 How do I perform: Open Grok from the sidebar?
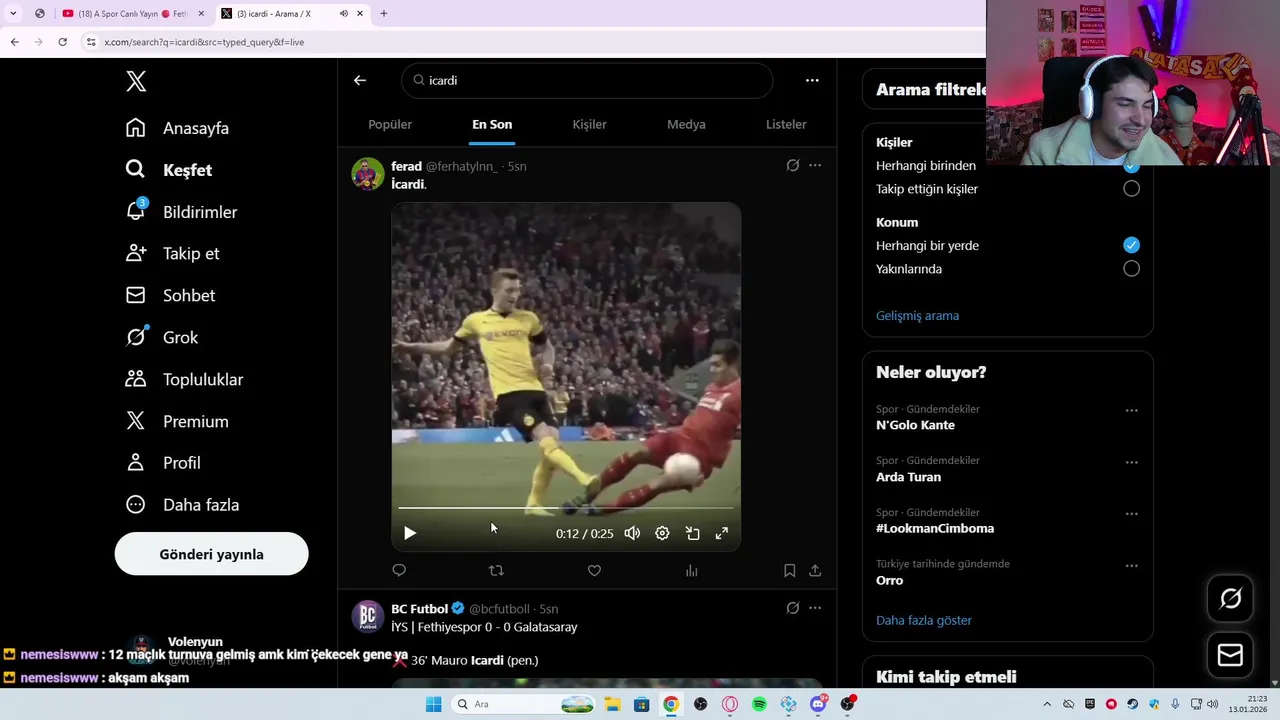[161, 337]
